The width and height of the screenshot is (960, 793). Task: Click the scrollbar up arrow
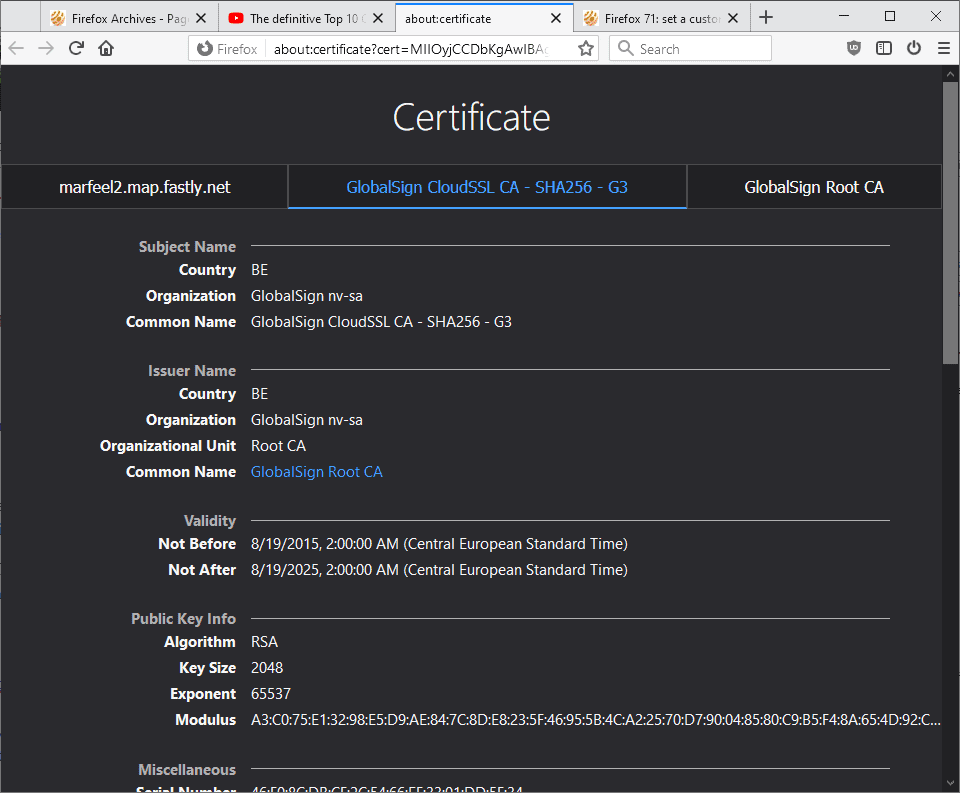tap(950, 74)
